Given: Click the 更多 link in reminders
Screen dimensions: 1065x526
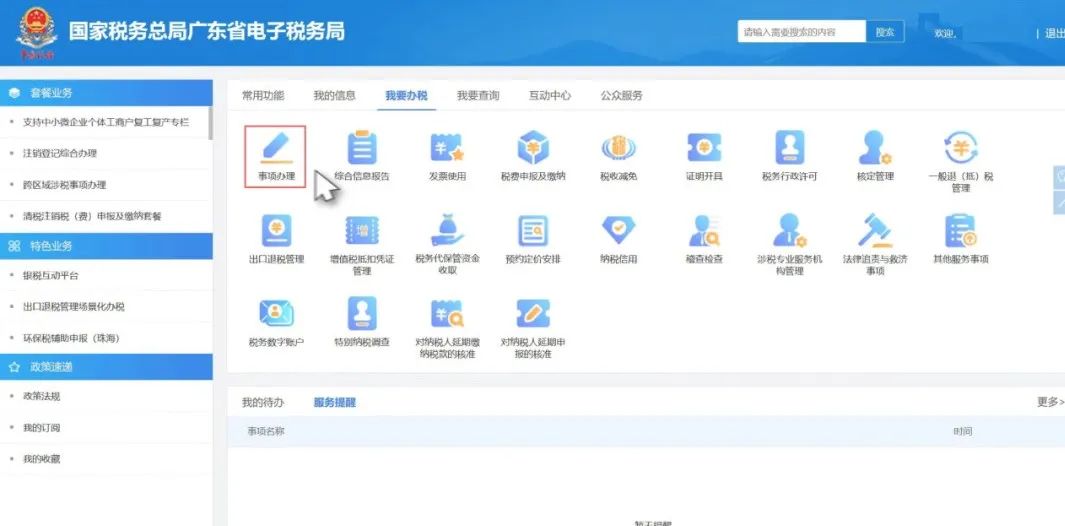Looking at the screenshot, I should [x=1050, y=402].
